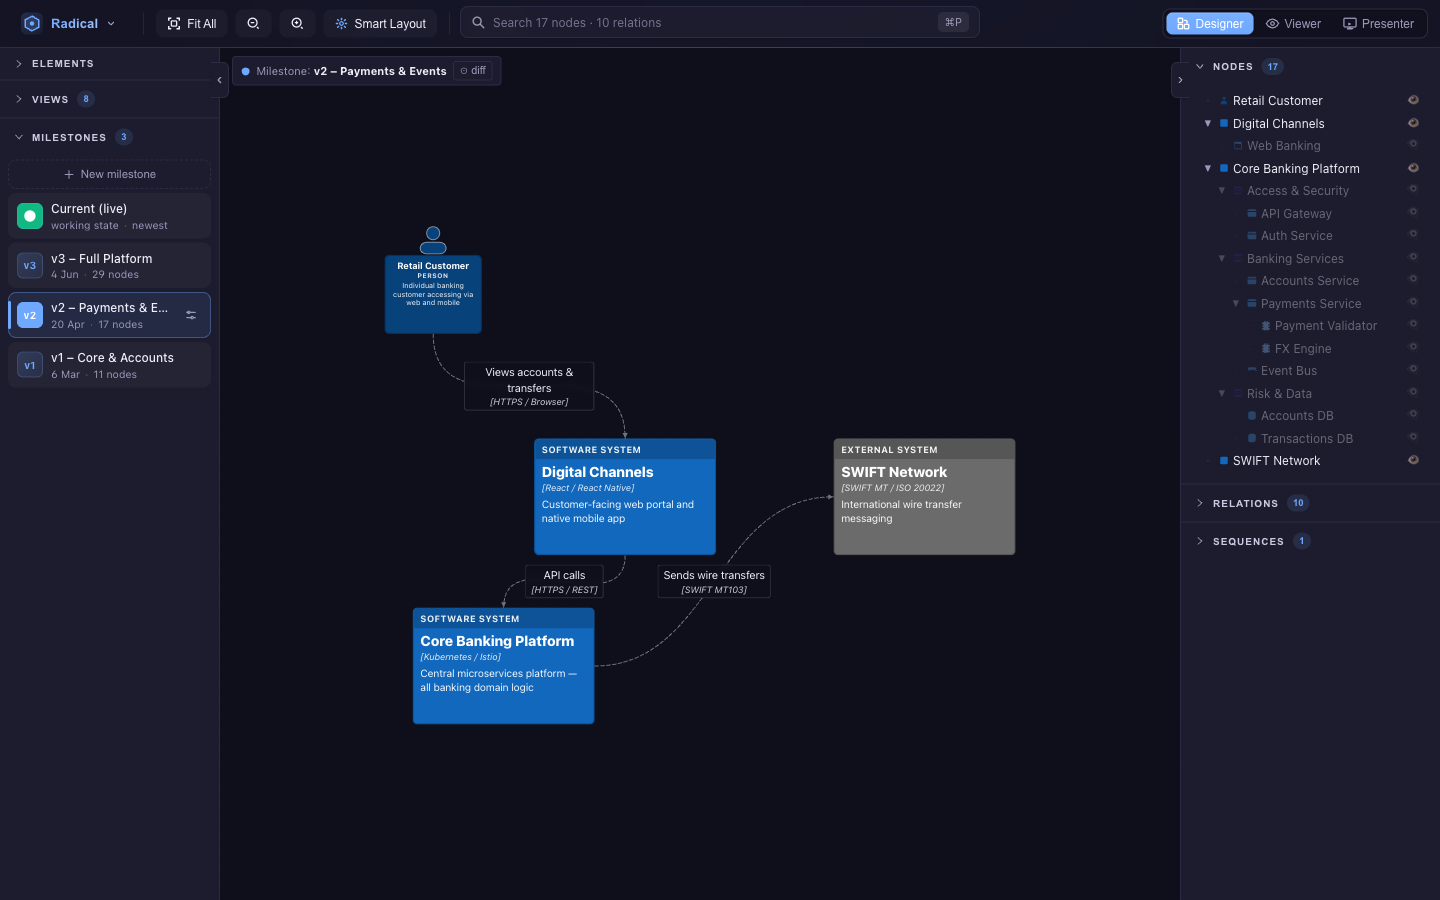This screenshot has height=900, width=1440.
Task: Click the v2 milestone badge icon
Action: 30,315
